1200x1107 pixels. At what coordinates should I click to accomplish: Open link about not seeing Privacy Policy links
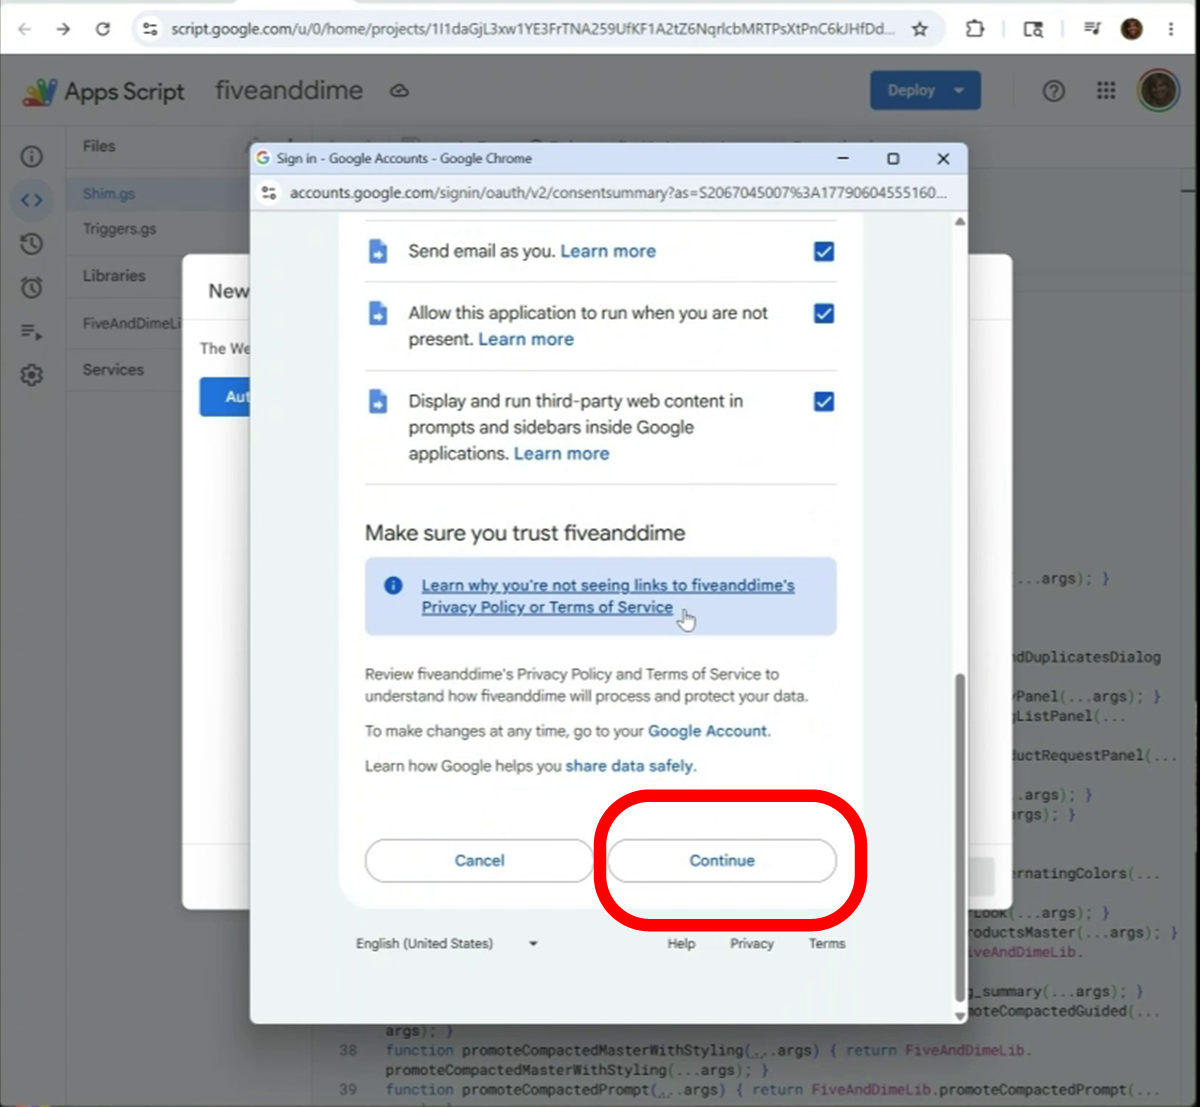(x=608, y=596)
